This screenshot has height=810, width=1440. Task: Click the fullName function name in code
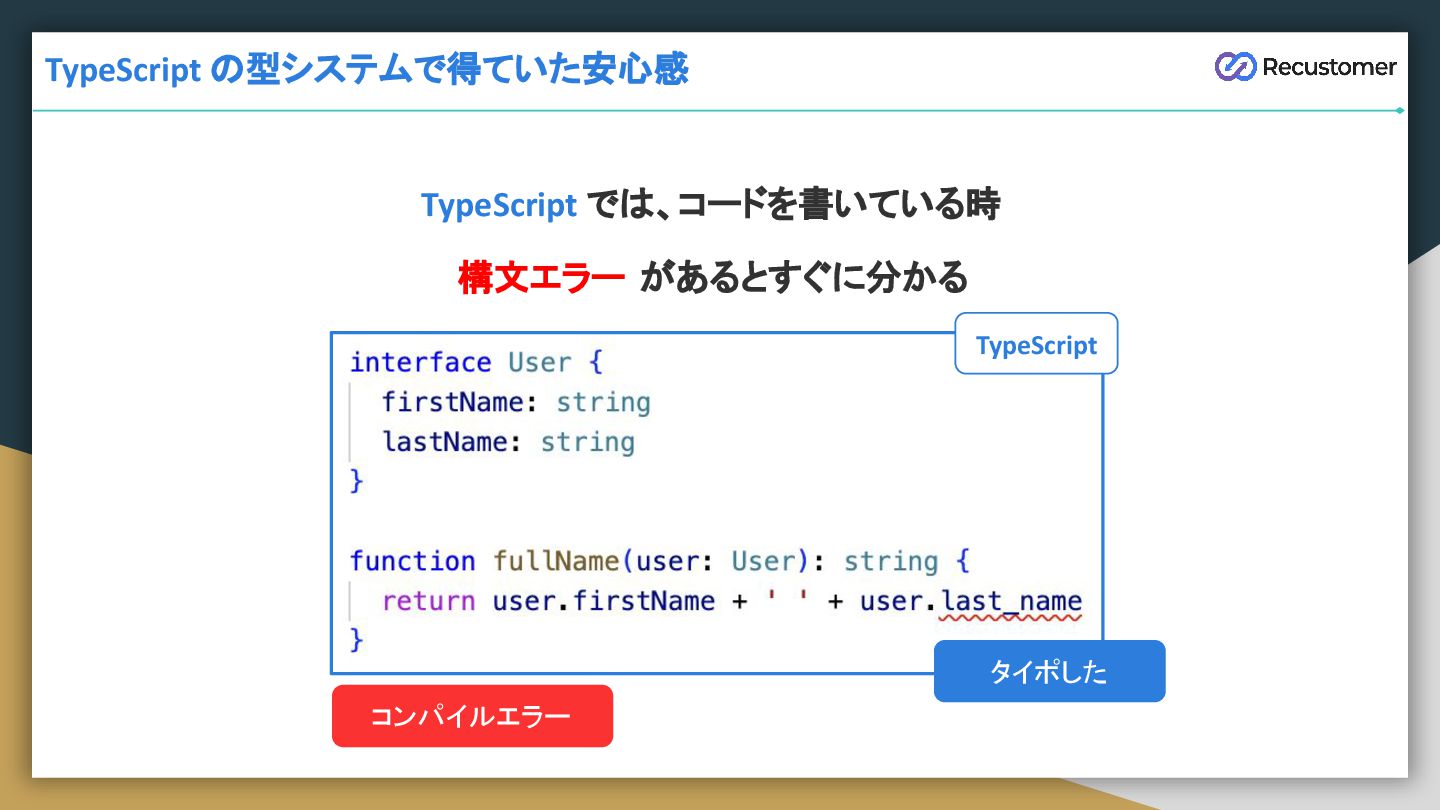point(556,561)
